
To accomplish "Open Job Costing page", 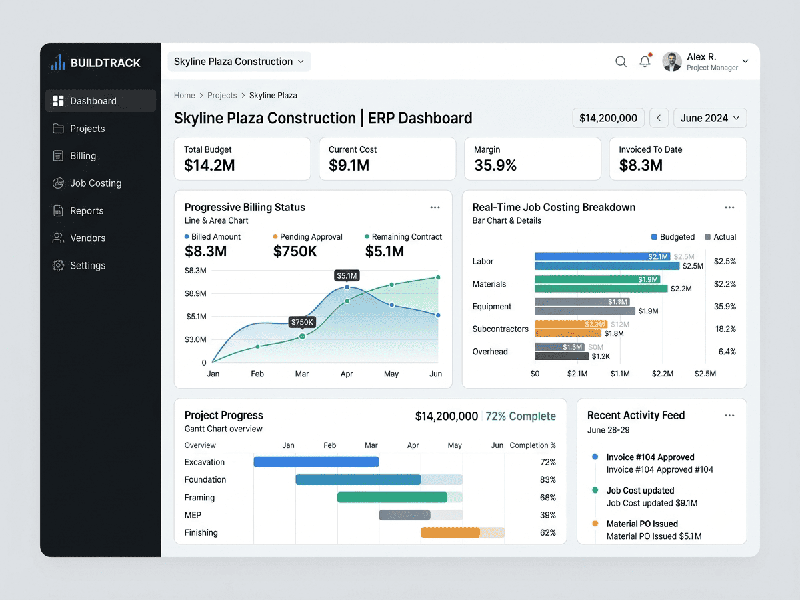I will tap(101, 183).
